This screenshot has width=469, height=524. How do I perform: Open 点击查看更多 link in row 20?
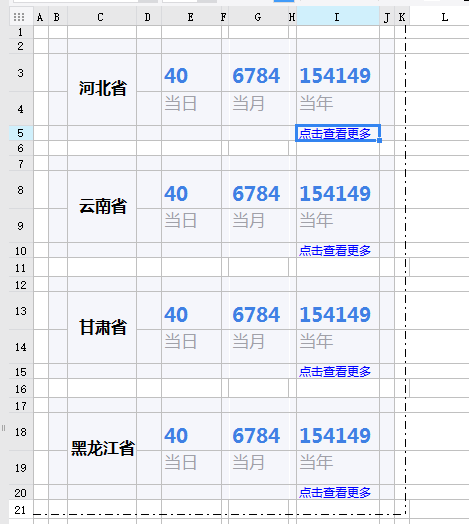pos(335,492)
